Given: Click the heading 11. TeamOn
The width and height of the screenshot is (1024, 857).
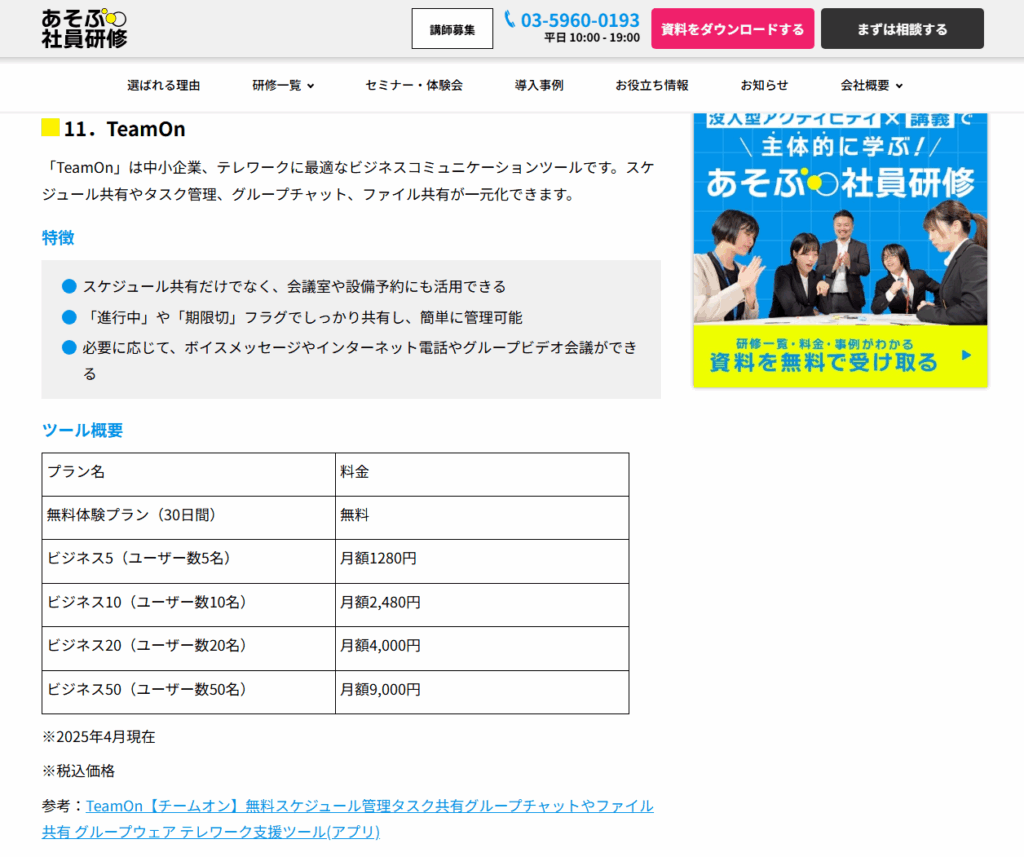Looking at the screenshot, I should [124, 129].
